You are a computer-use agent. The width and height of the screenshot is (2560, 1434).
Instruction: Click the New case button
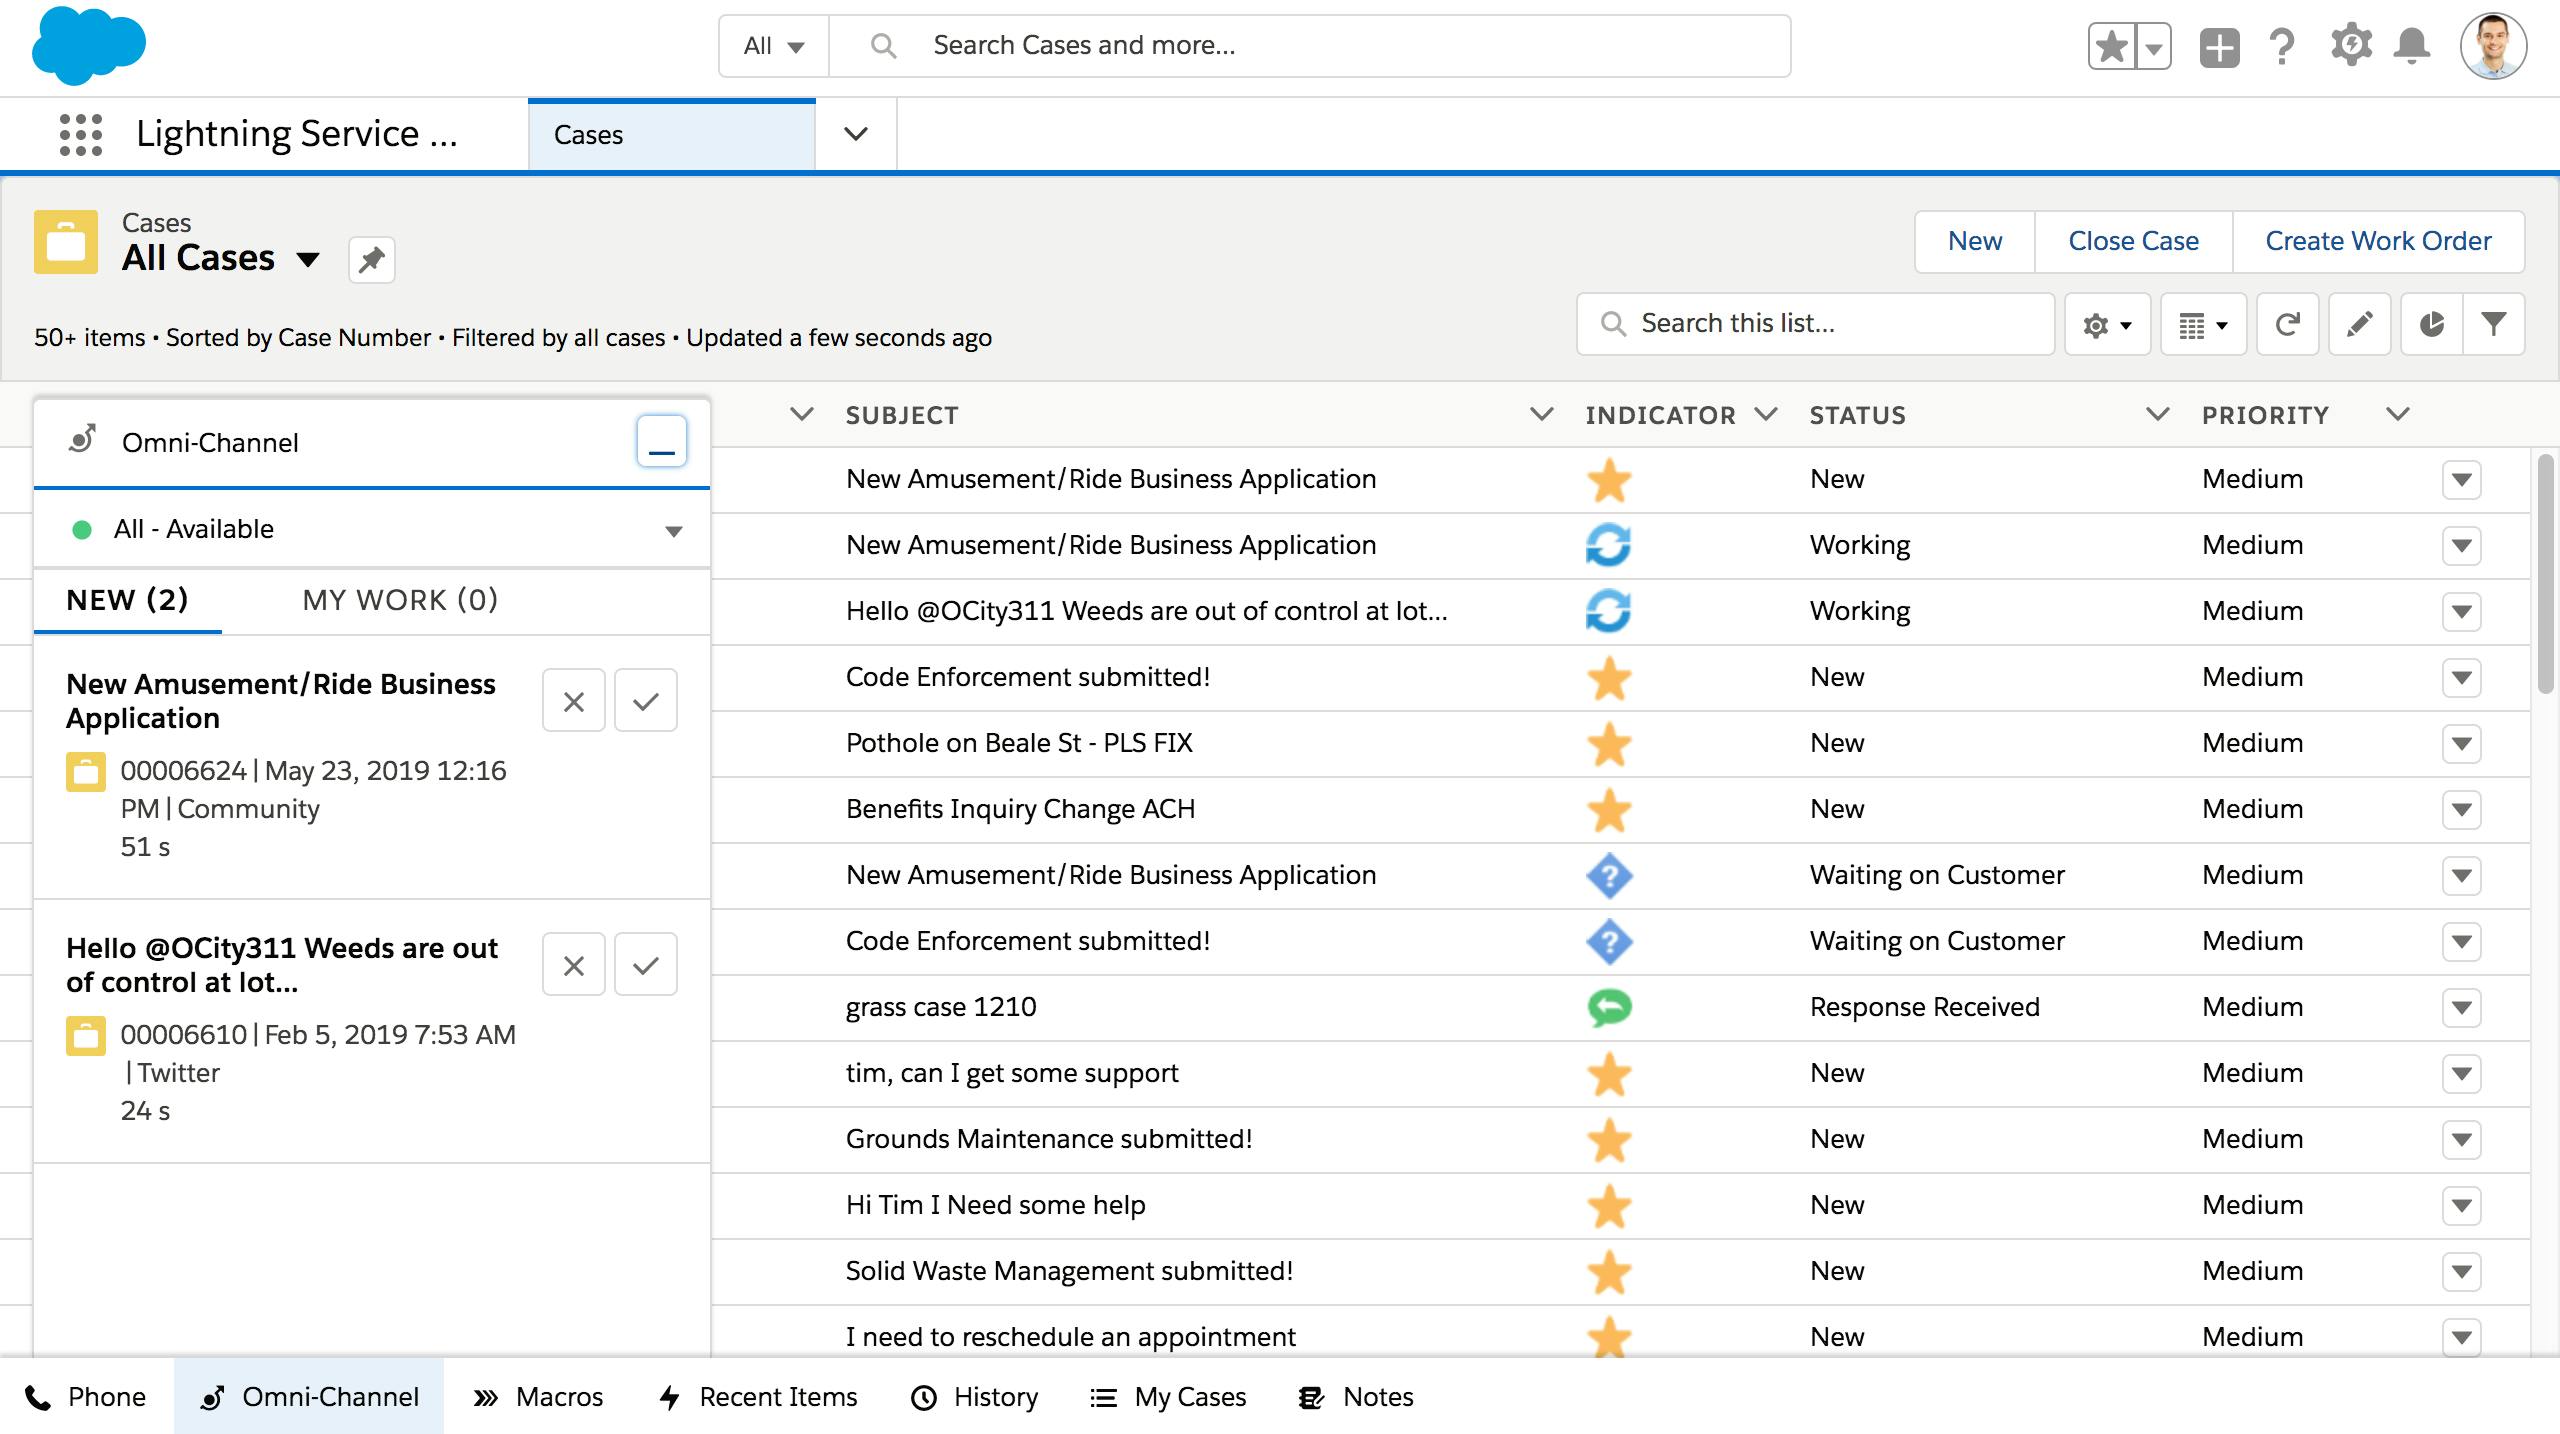tap(1975, 241)
